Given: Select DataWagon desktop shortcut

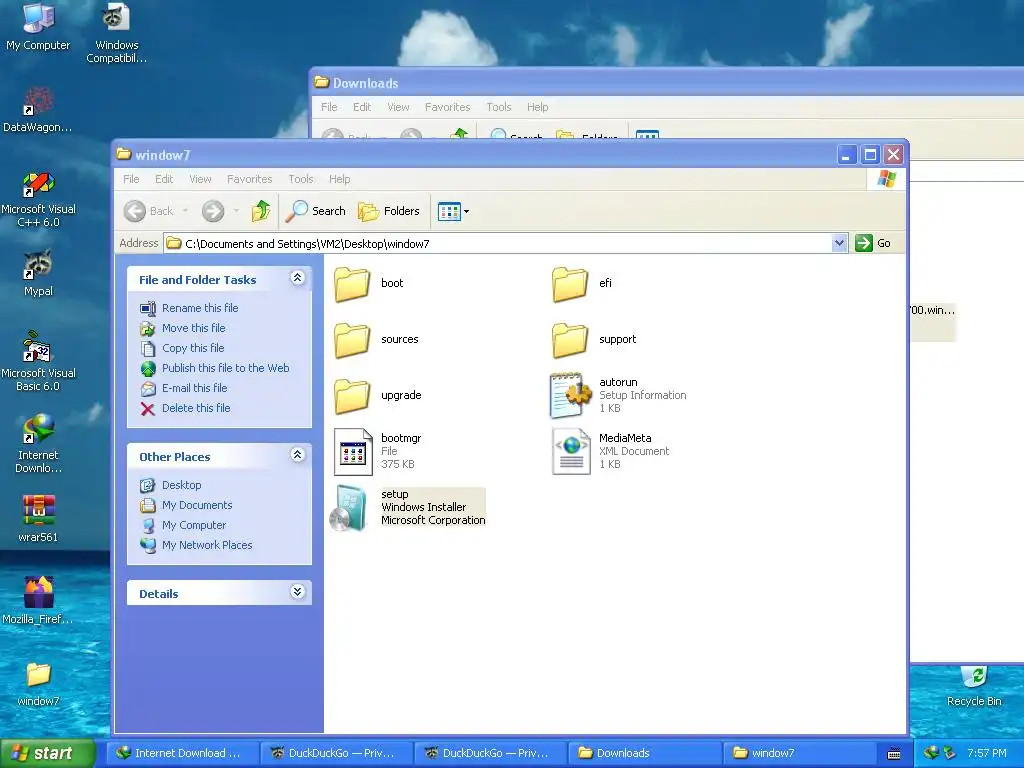Looking at the screenshot, I should coord(37,110).
